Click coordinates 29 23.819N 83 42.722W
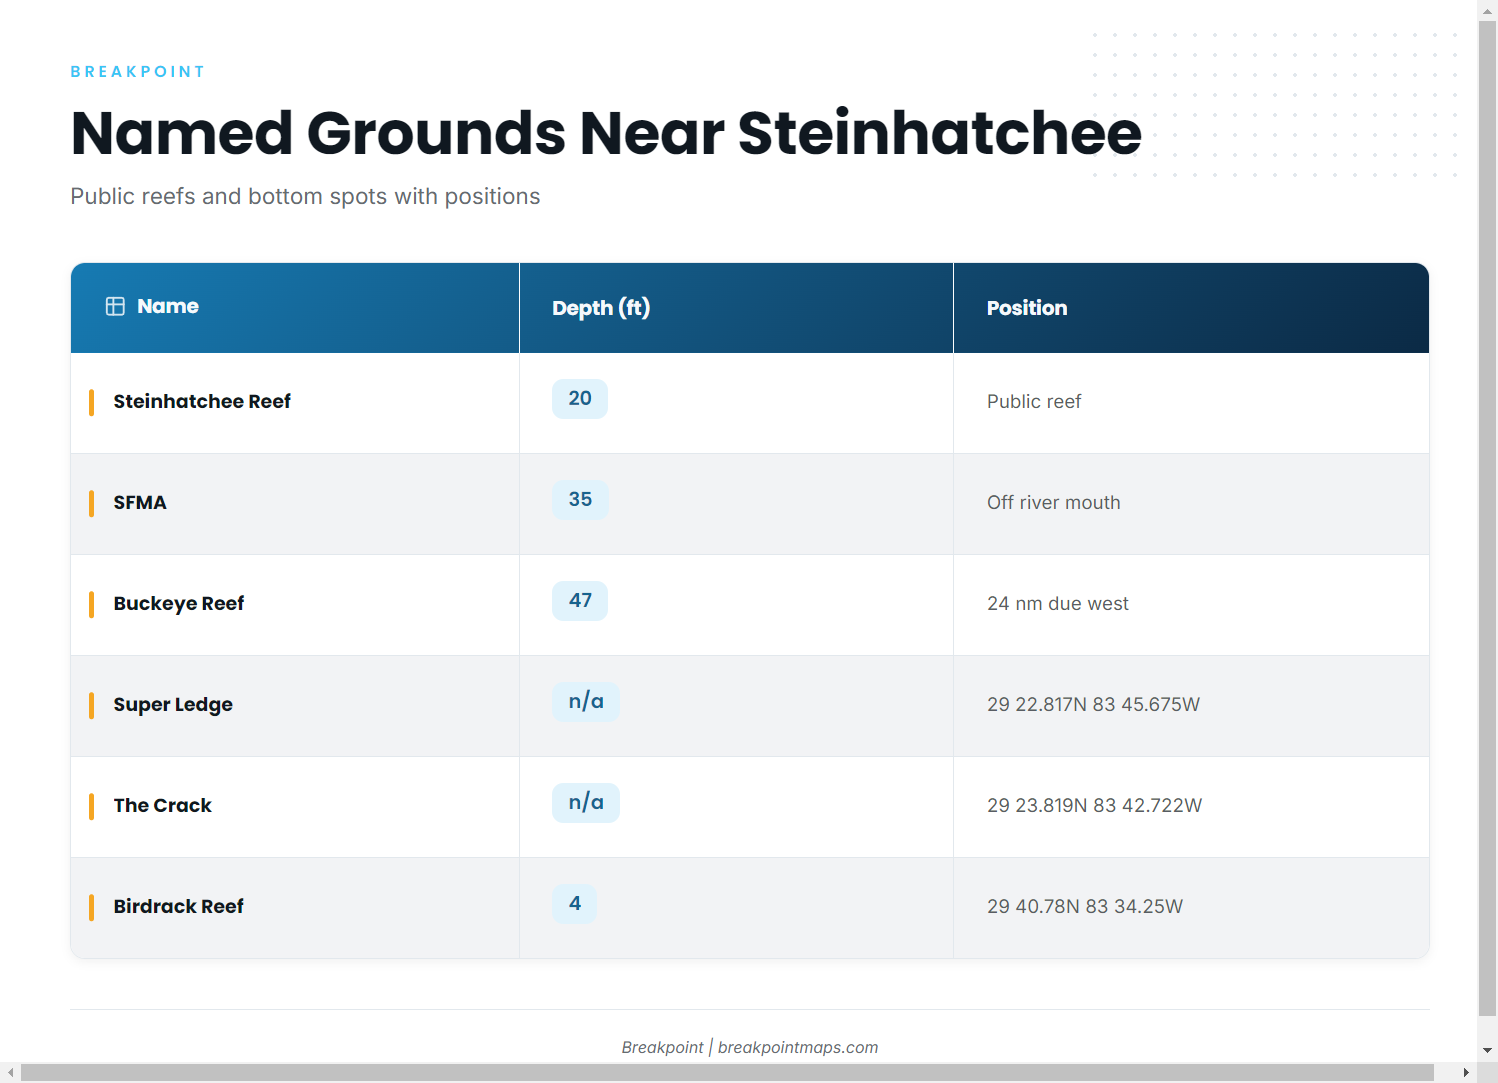Image resolution: width=1498 pixels, height=1083 pixels. pyautogui.click(x=1094, y=805)
